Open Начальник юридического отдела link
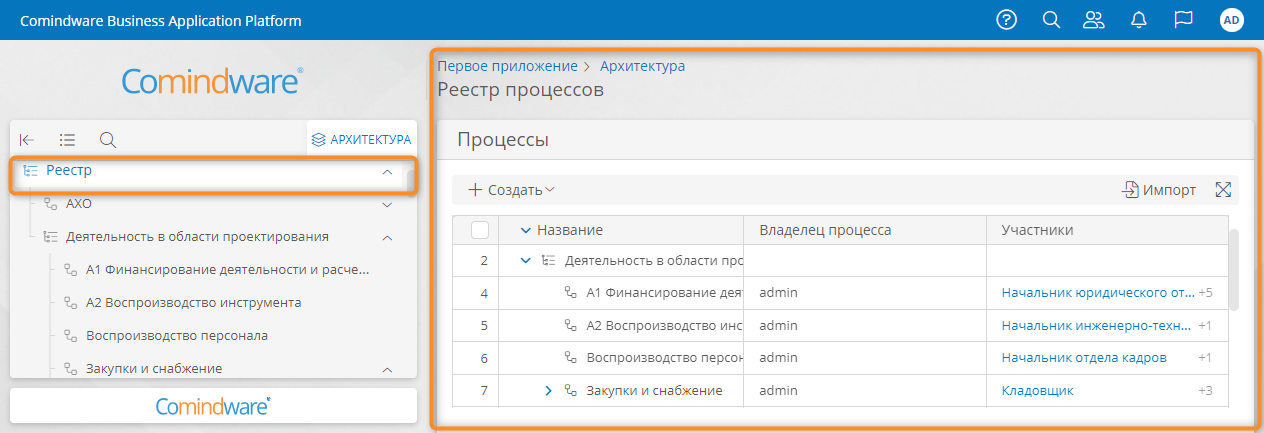Viewport: 1264px width, 433px height. tap(1098, 293)
